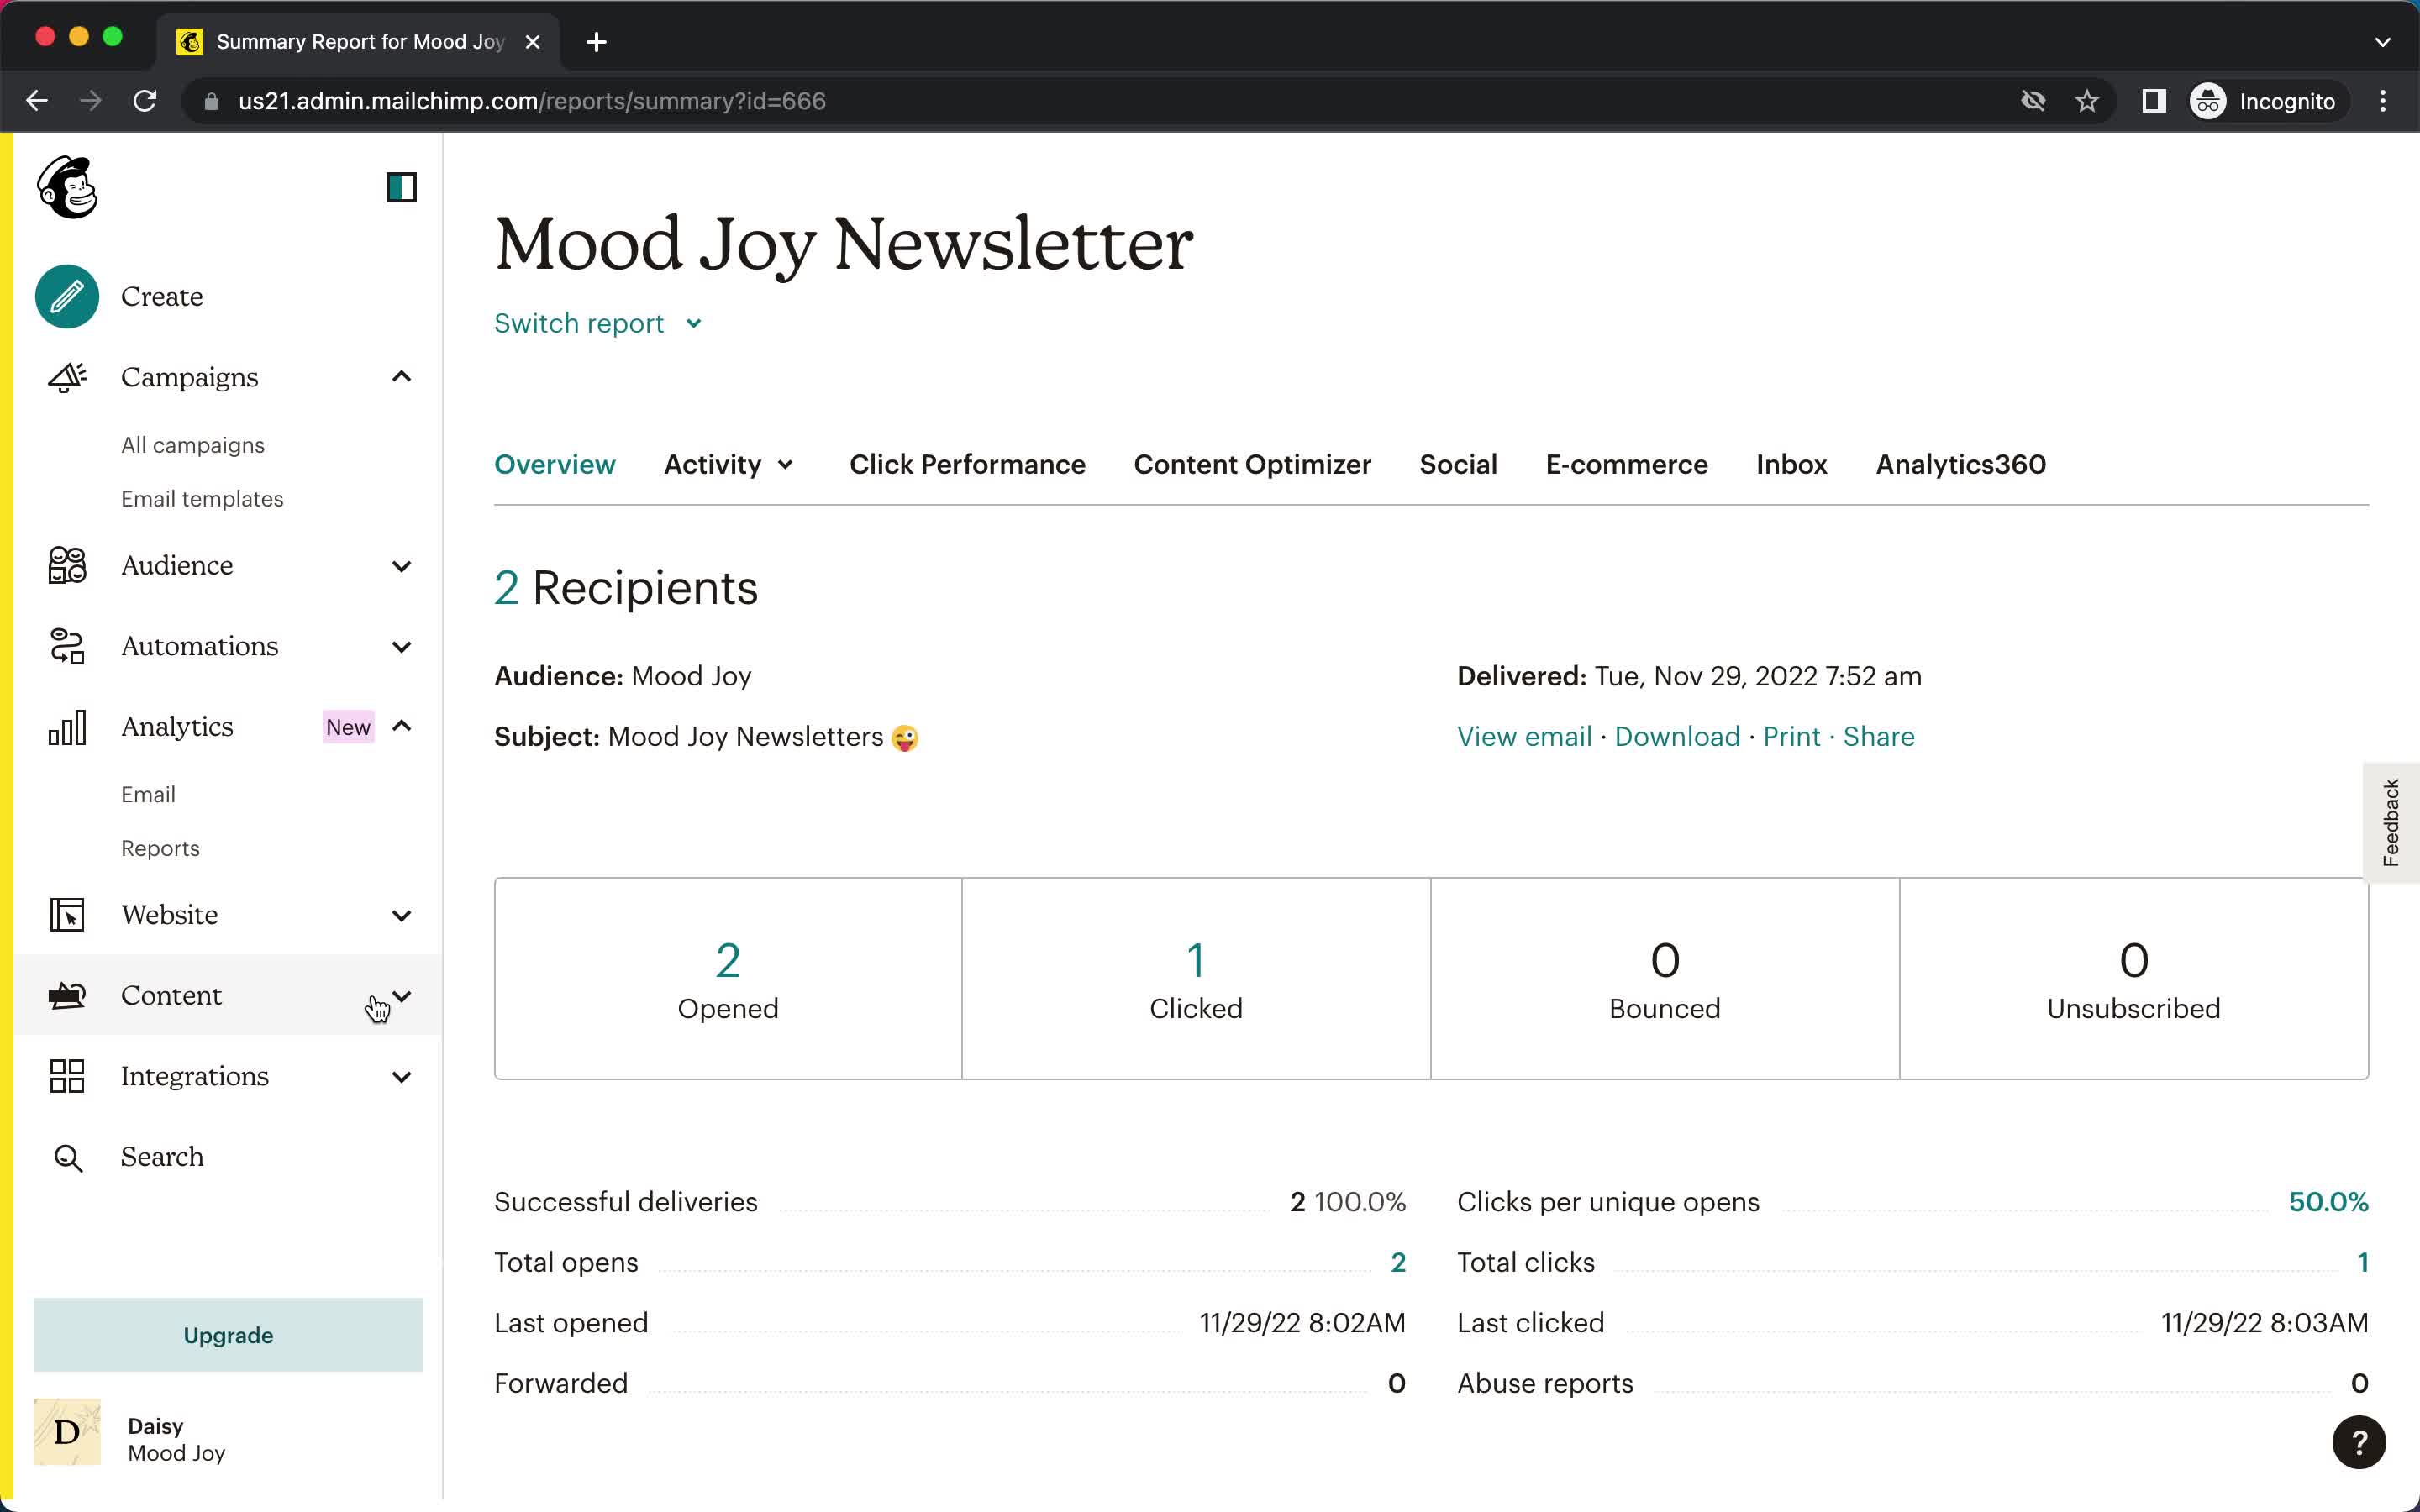Screen dimensions: 2420x1512
Task: Click the Website cursor-window icon
Action: pos(67,915)
